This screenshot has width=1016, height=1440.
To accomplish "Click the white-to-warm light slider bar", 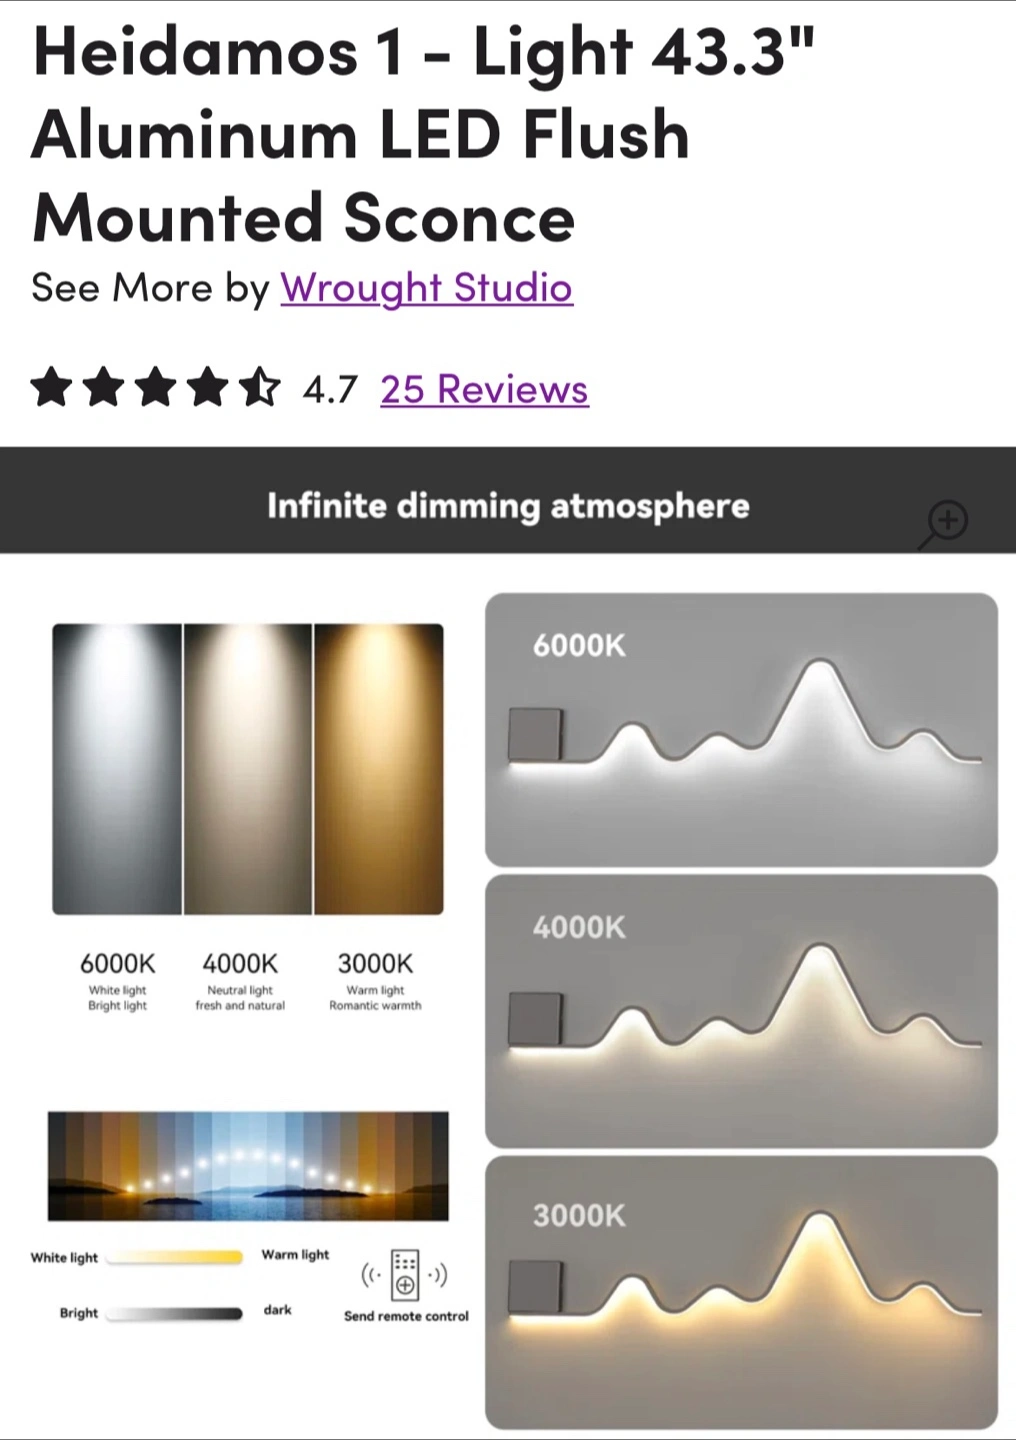I will [175, 1258].
